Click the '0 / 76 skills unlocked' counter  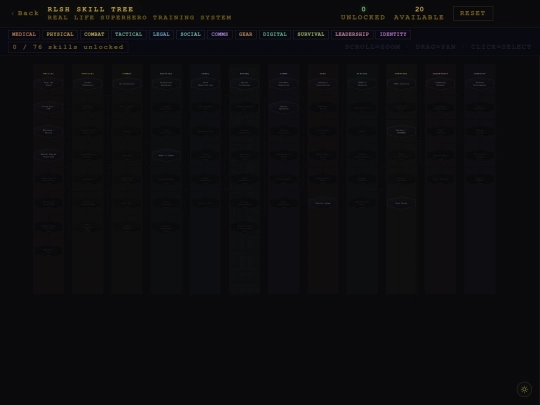68,47
